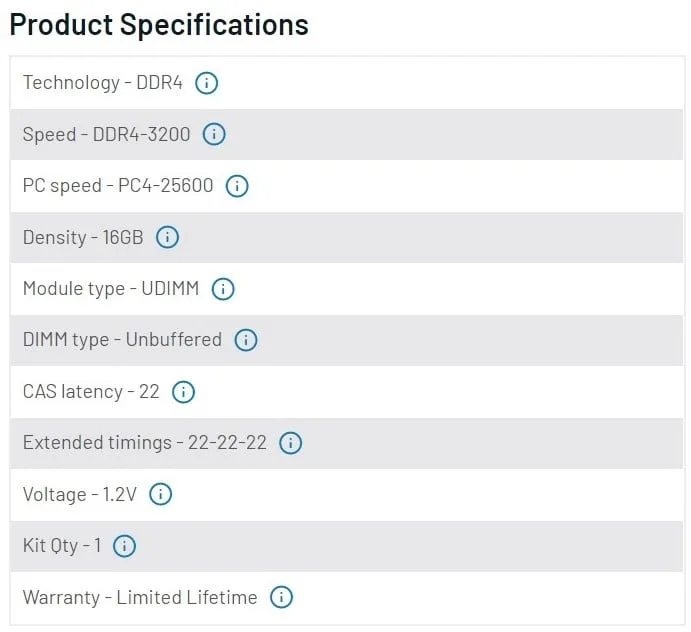The height and width of the screenshot is (632, 691).
Task: Click the Module type - UDIMM text
Action: 111,289
